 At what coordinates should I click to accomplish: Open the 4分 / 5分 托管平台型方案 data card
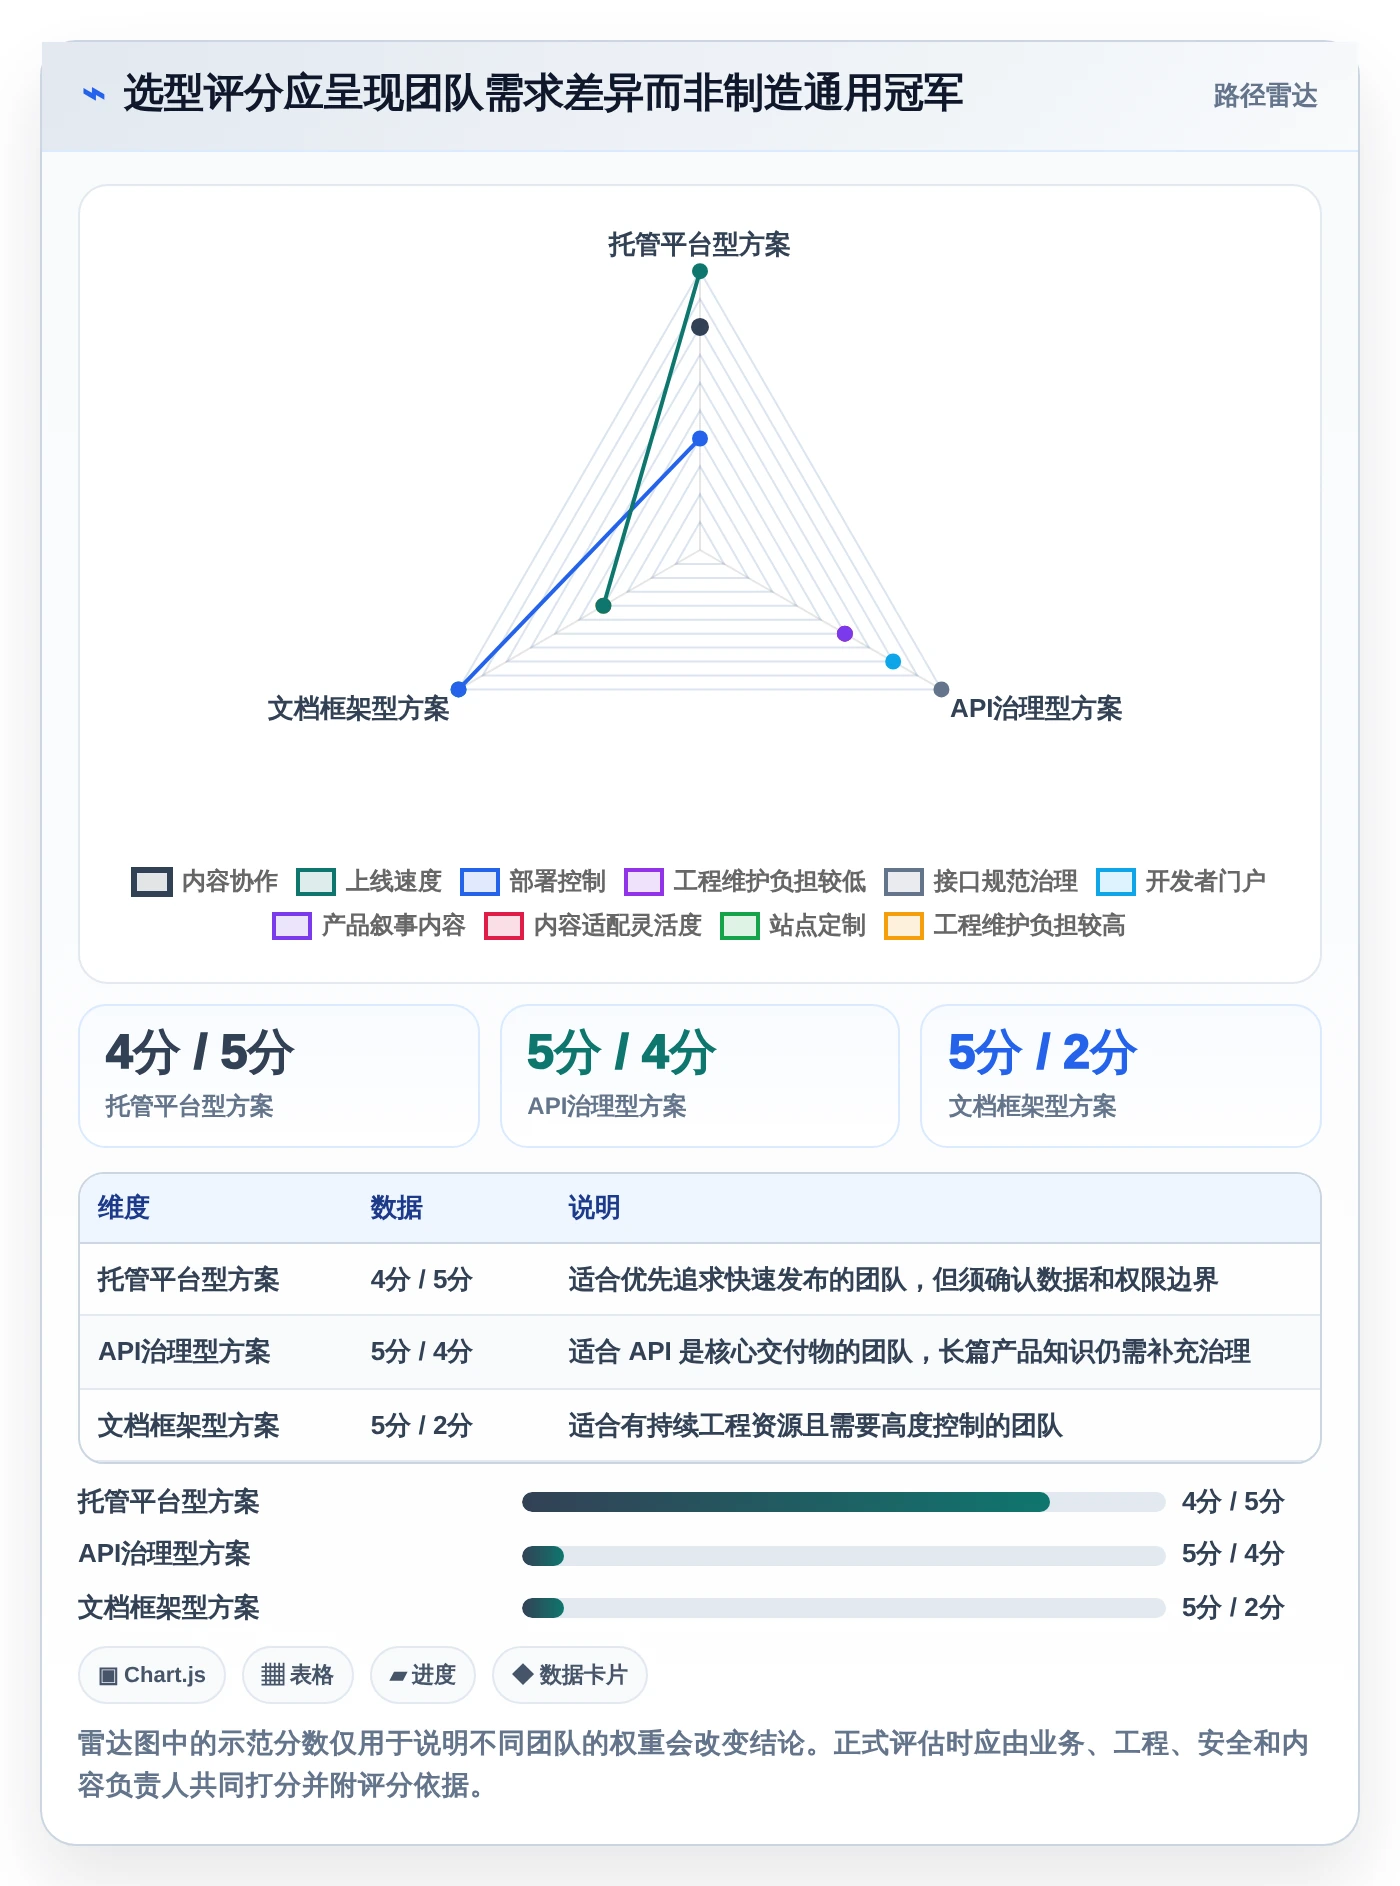(x=279, y=1076)
